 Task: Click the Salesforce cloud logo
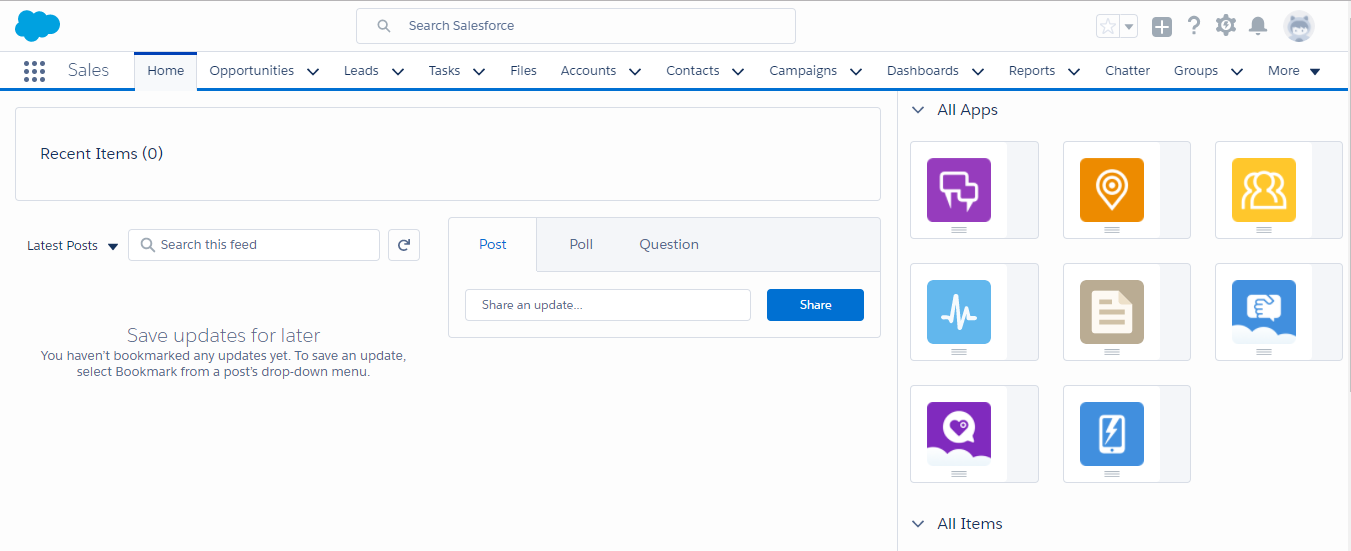pyautogui.click(x=38, y=26)
